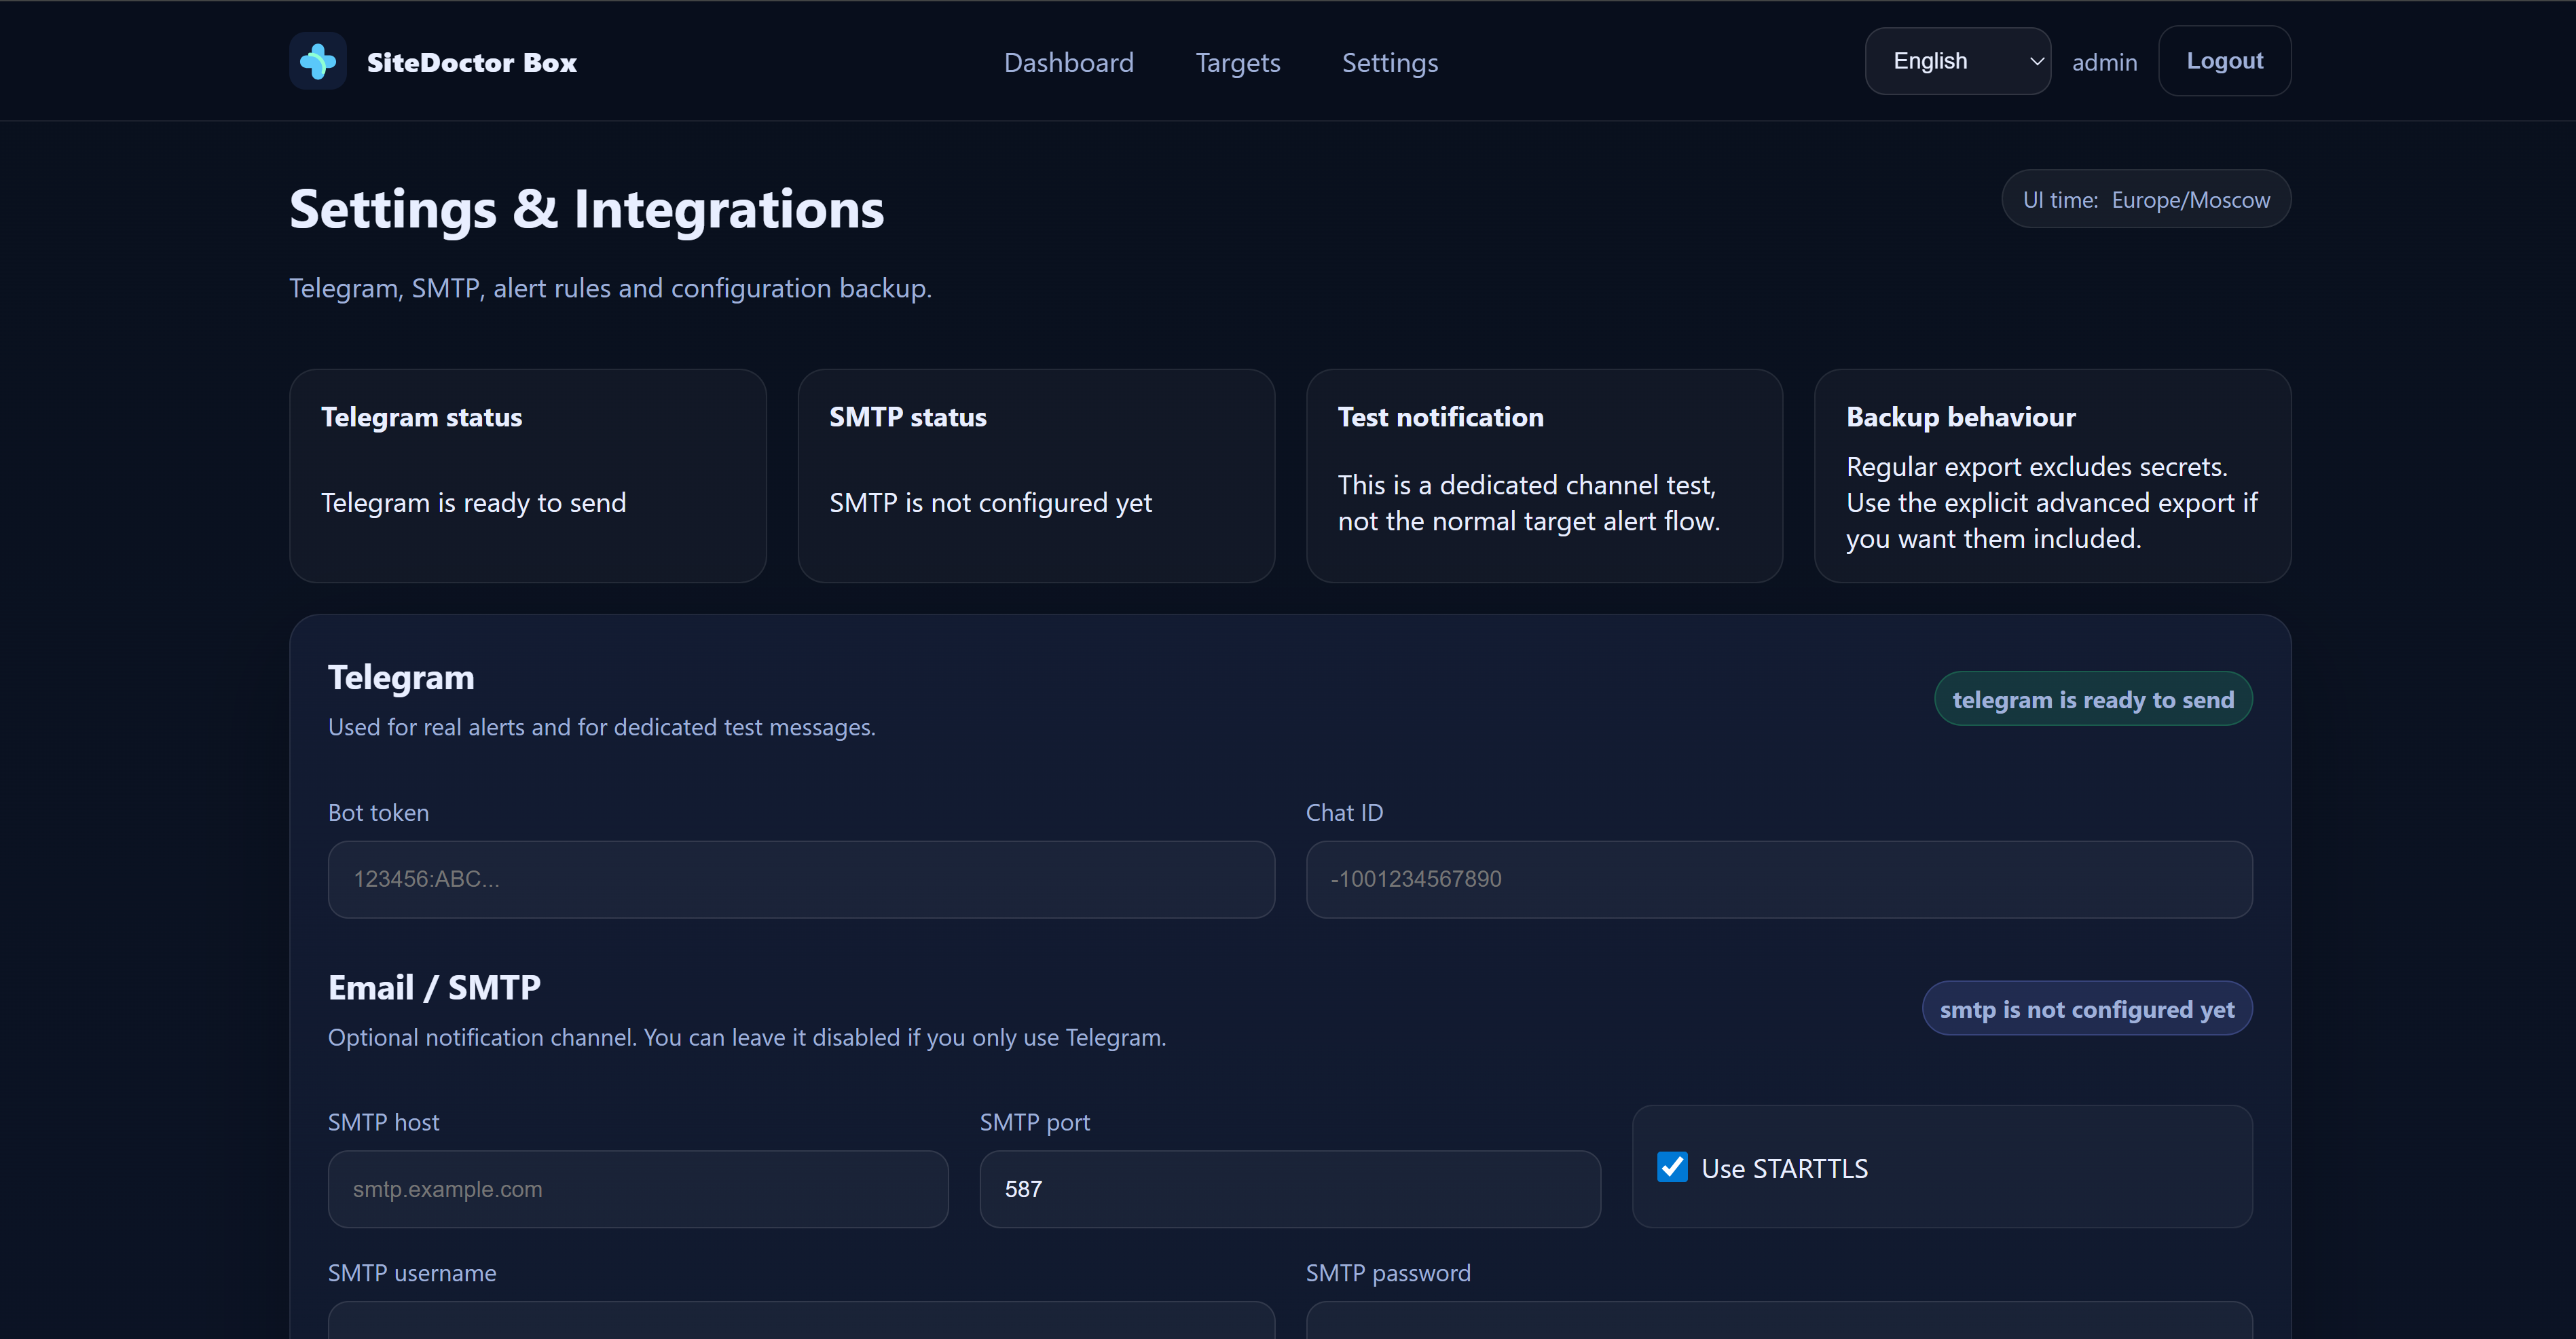
Task: Click the smtp is not configured badge
Action: click(2086, 1009)
